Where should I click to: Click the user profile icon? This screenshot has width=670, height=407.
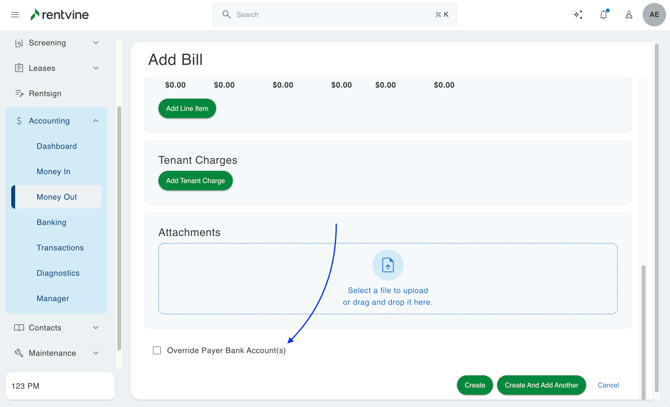coord(629,15)
